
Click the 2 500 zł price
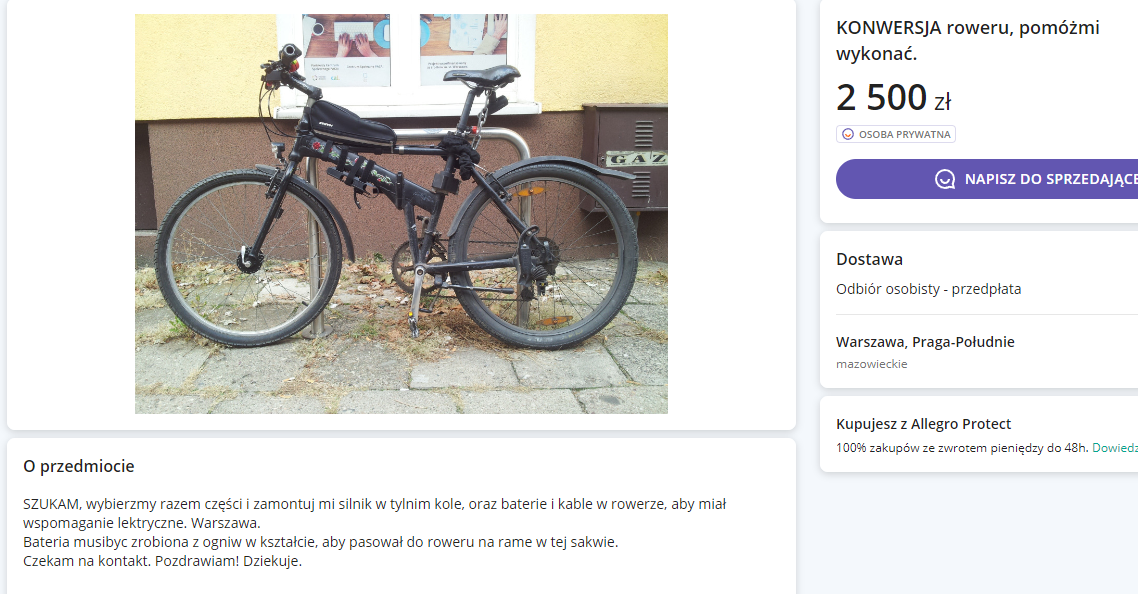pos(882,98)
